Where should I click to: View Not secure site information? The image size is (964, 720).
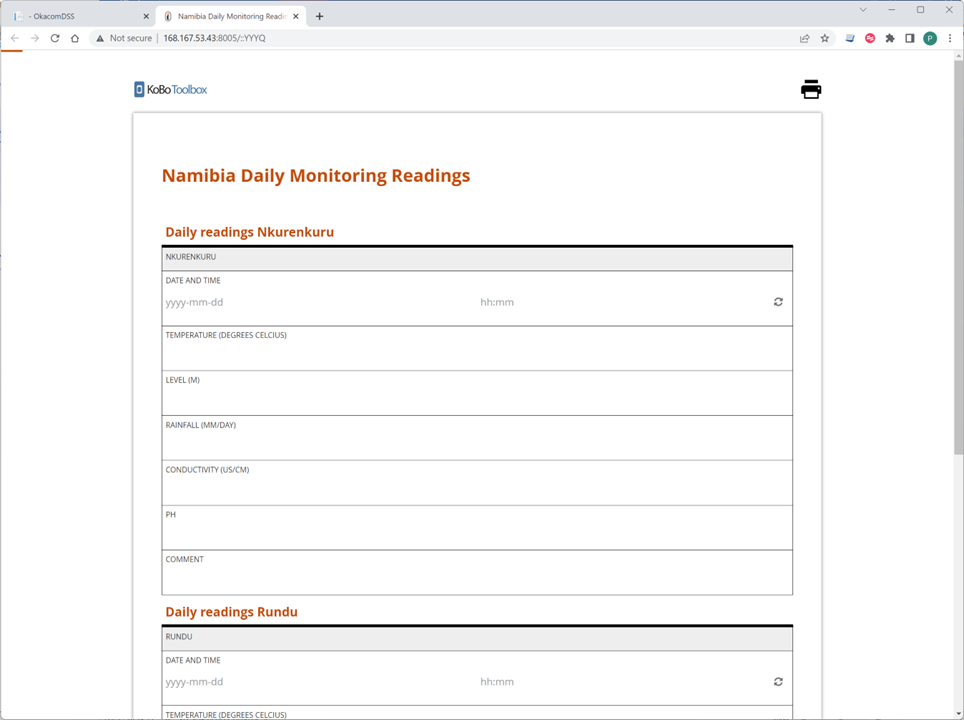(124, 38)
